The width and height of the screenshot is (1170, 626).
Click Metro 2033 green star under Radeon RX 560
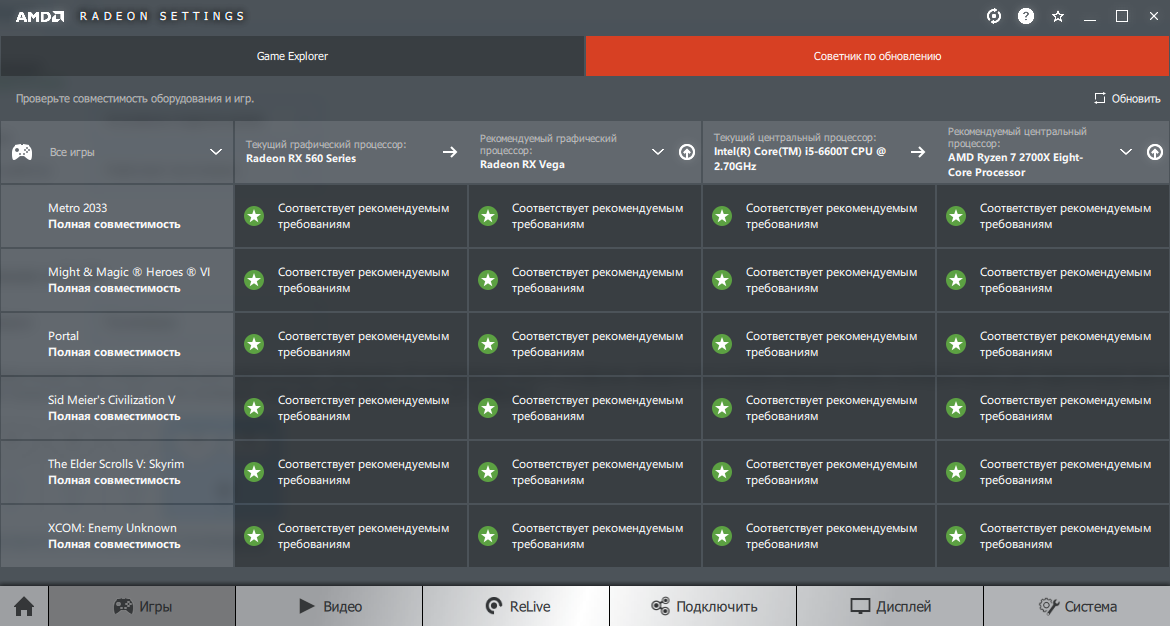pos(254,216)
